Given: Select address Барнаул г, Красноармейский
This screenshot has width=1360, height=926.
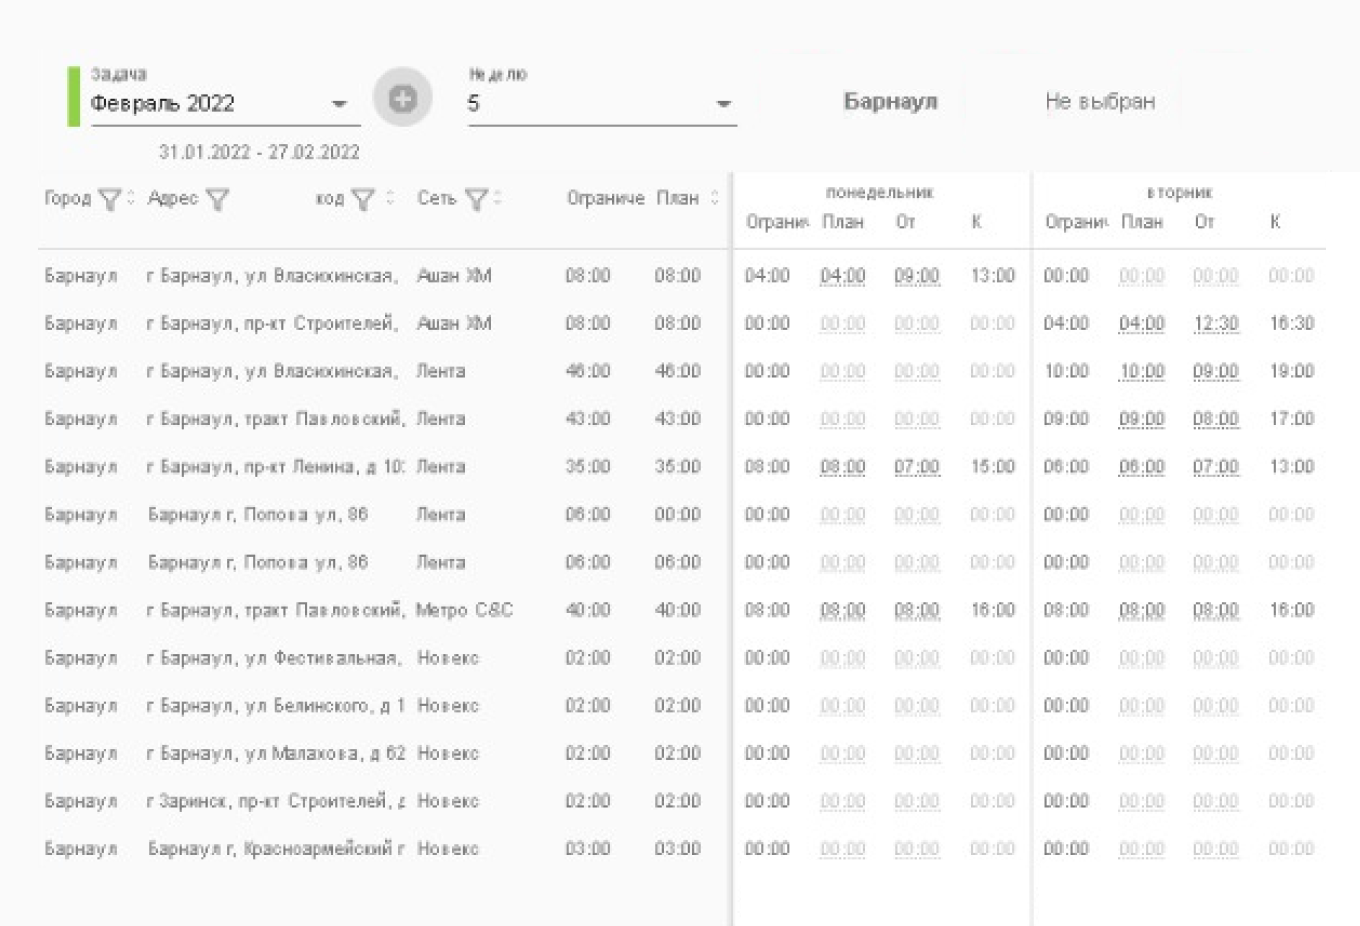Looking at the screenshot, I should 275,848.
